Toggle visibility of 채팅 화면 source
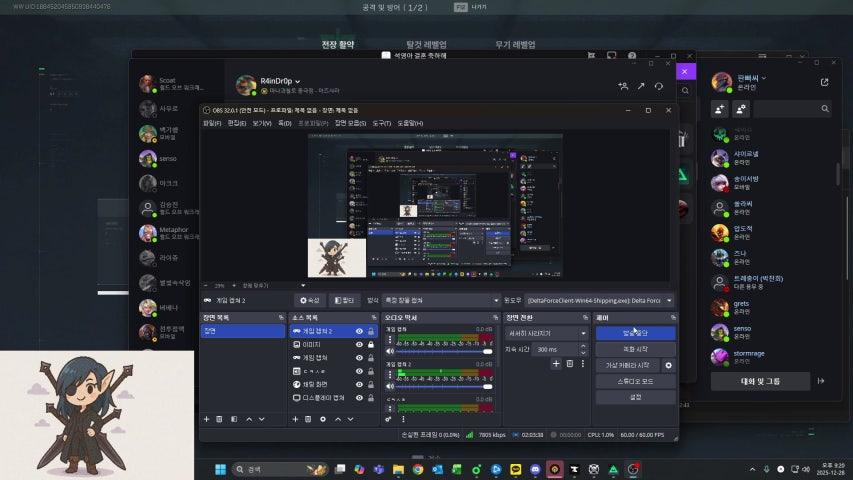 [359, 384]
